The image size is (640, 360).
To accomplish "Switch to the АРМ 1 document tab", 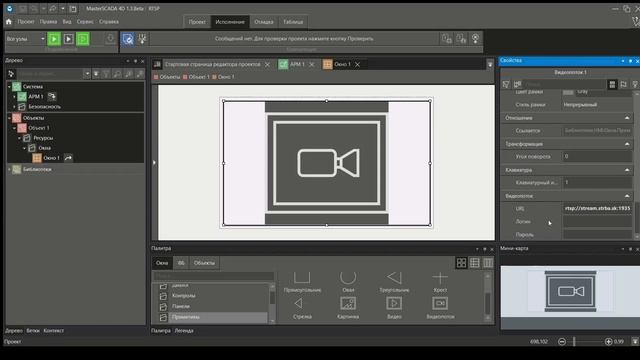I will pos(297,64).
